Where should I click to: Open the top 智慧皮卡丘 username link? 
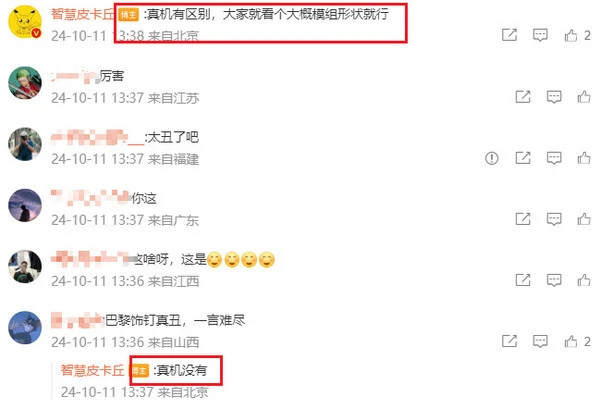83,15
